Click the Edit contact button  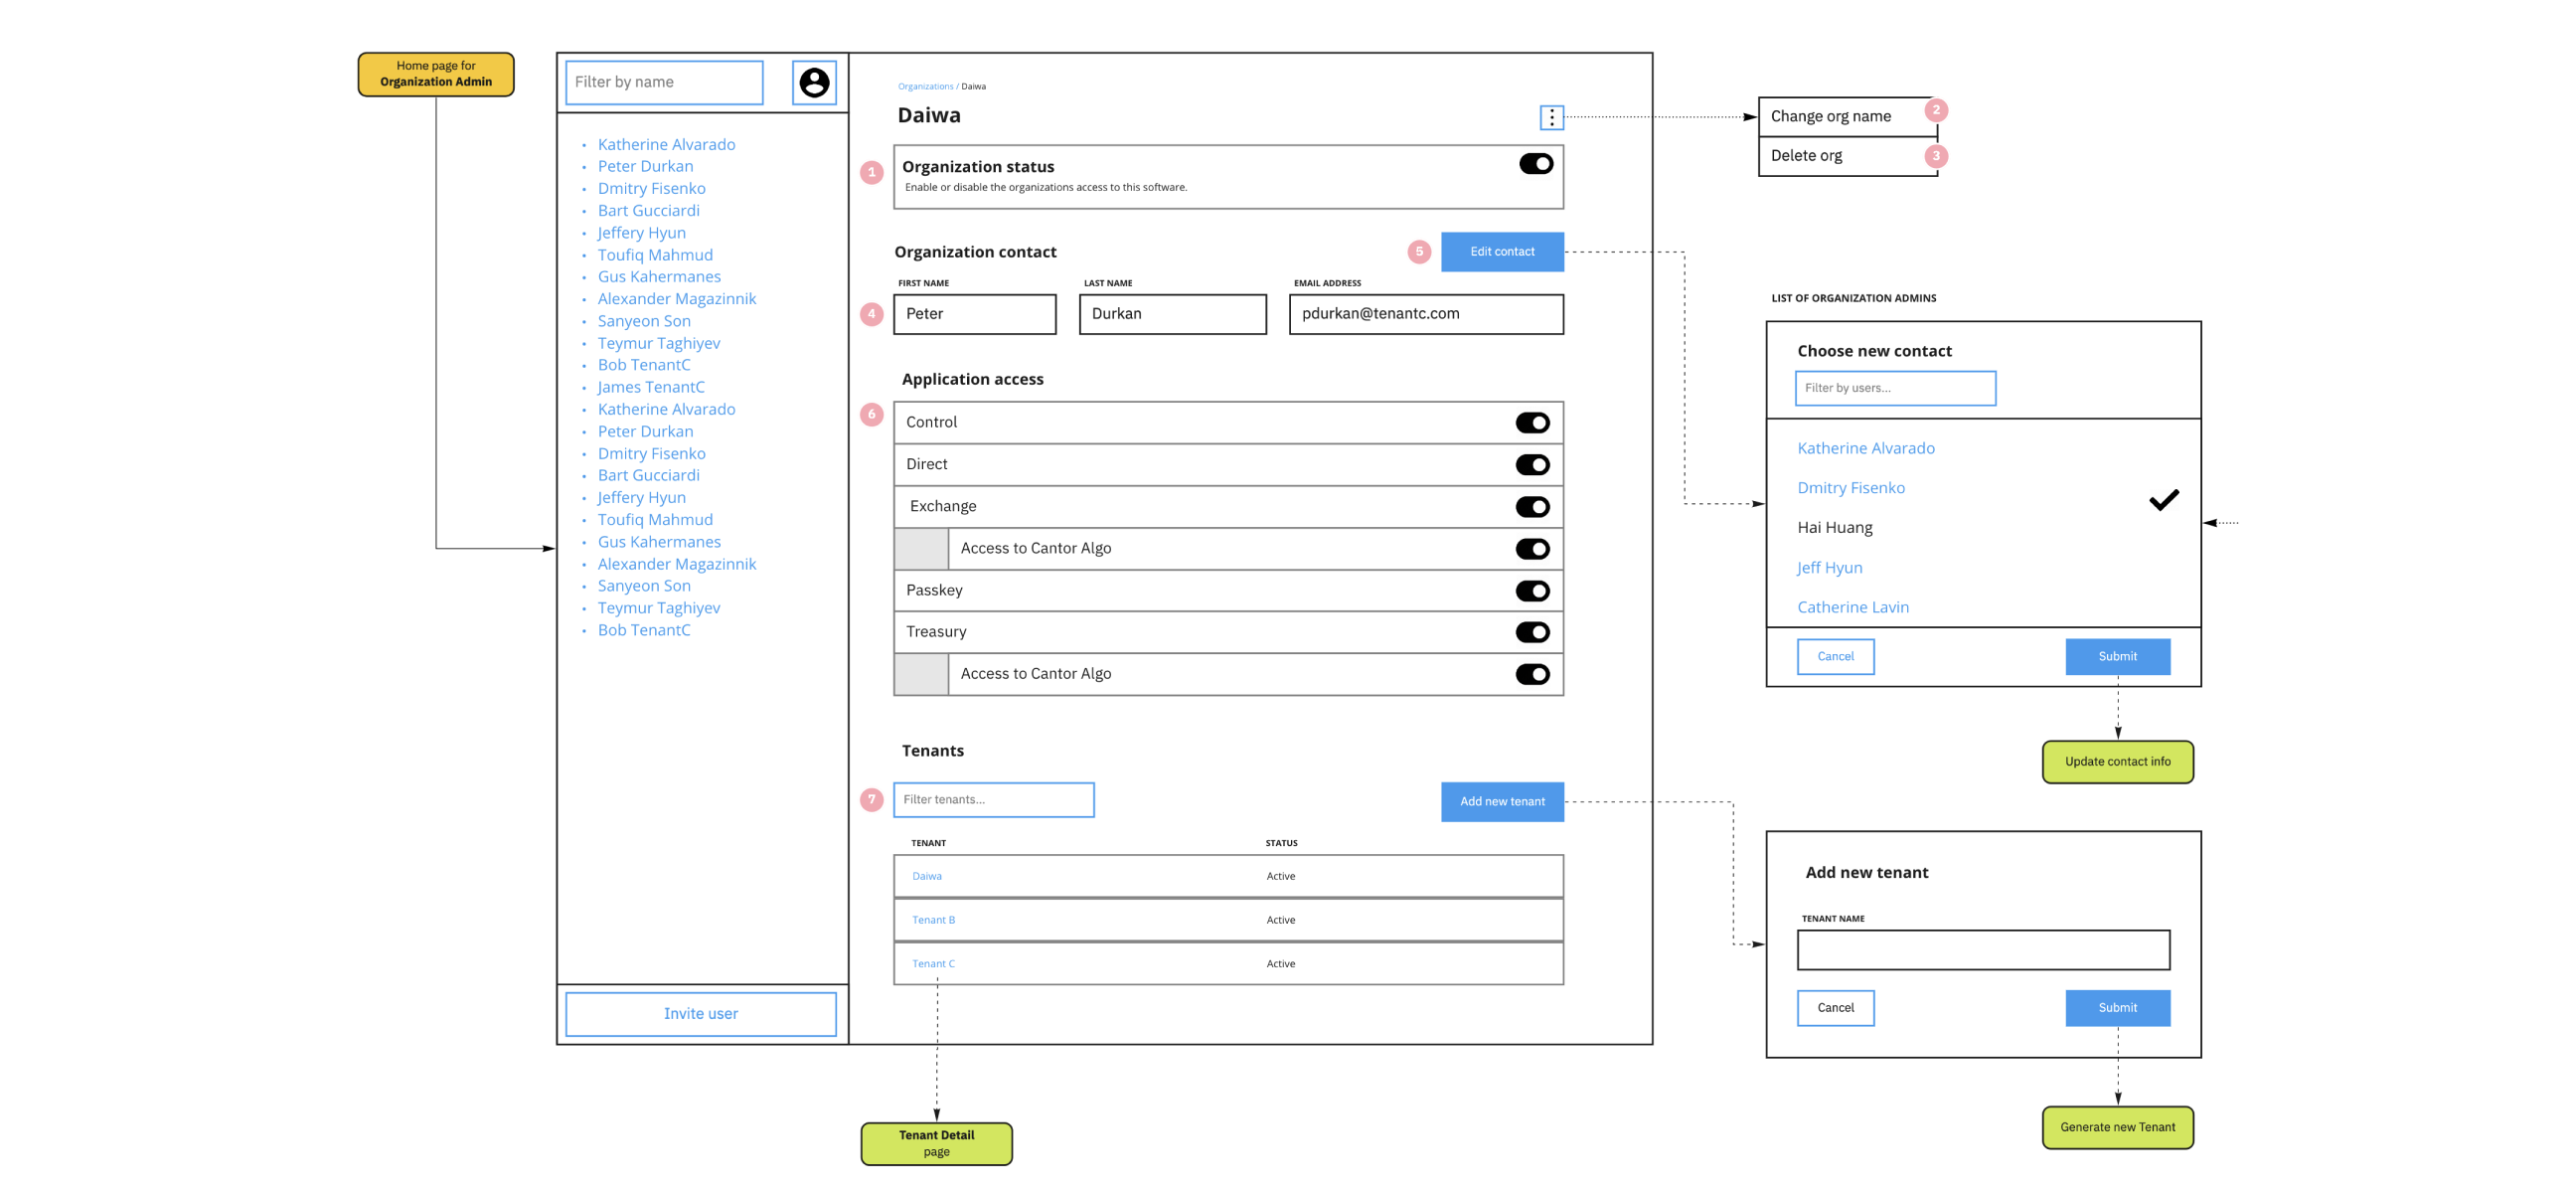point(1501,252)
